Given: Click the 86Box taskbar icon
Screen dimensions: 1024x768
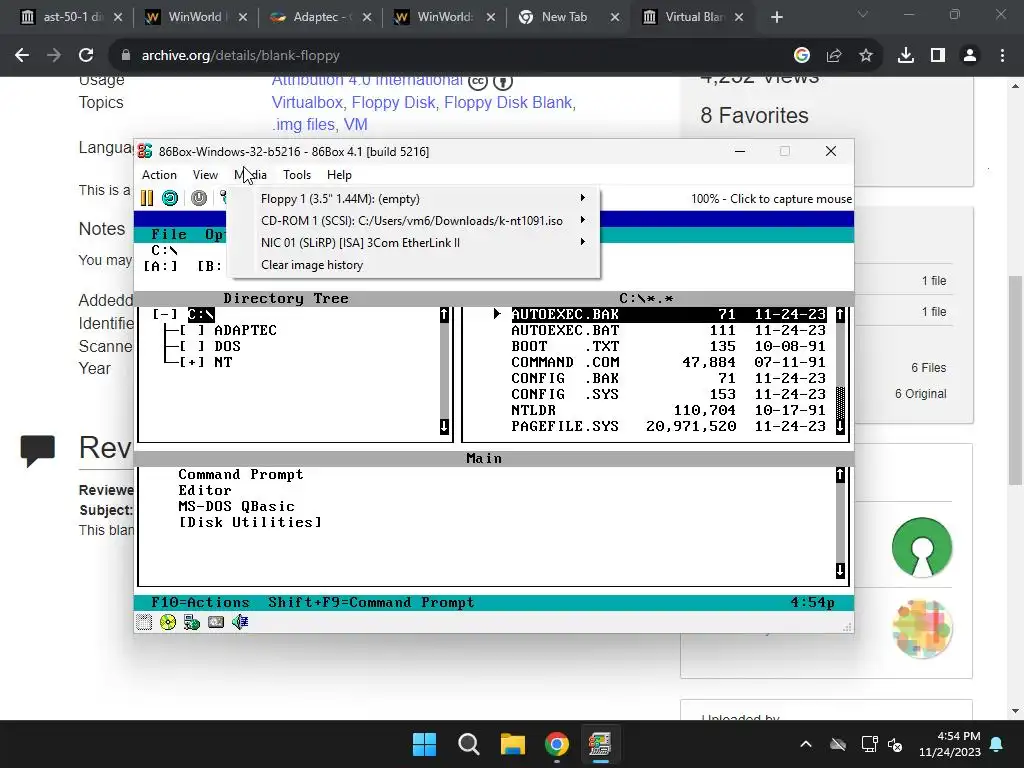Looking at the screenshot, I should [x=600, y=744].
